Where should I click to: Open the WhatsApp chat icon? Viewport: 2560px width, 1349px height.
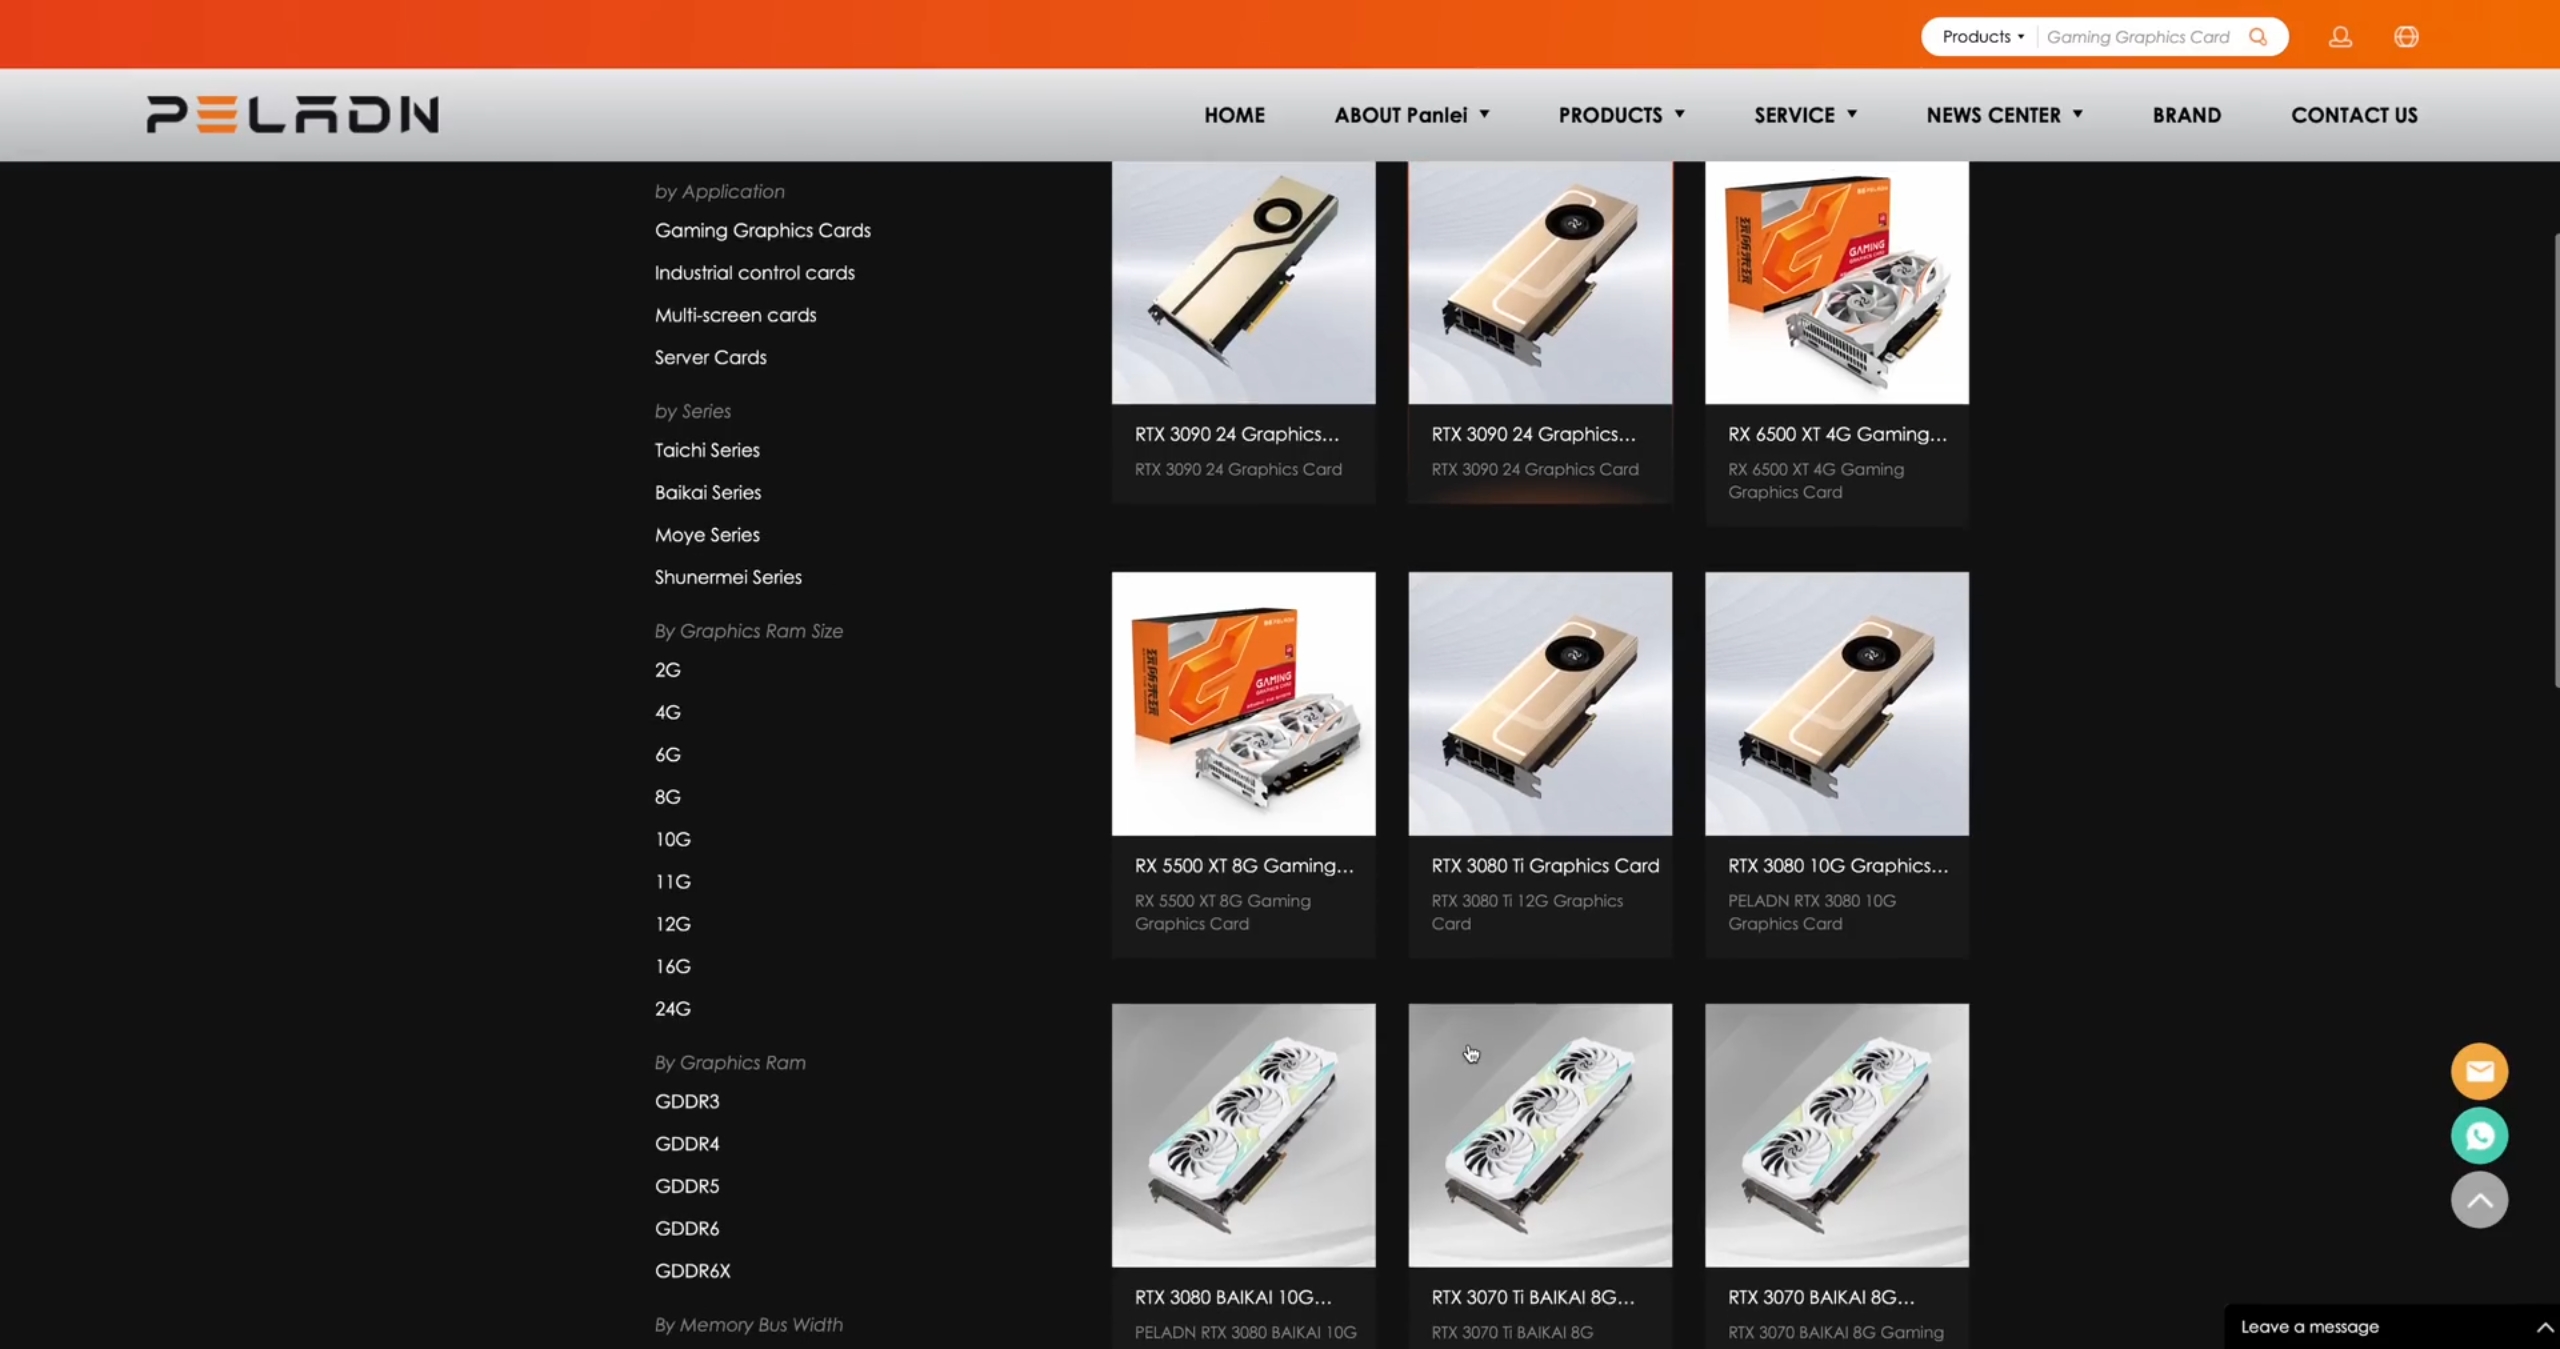click(2479, 1136)
